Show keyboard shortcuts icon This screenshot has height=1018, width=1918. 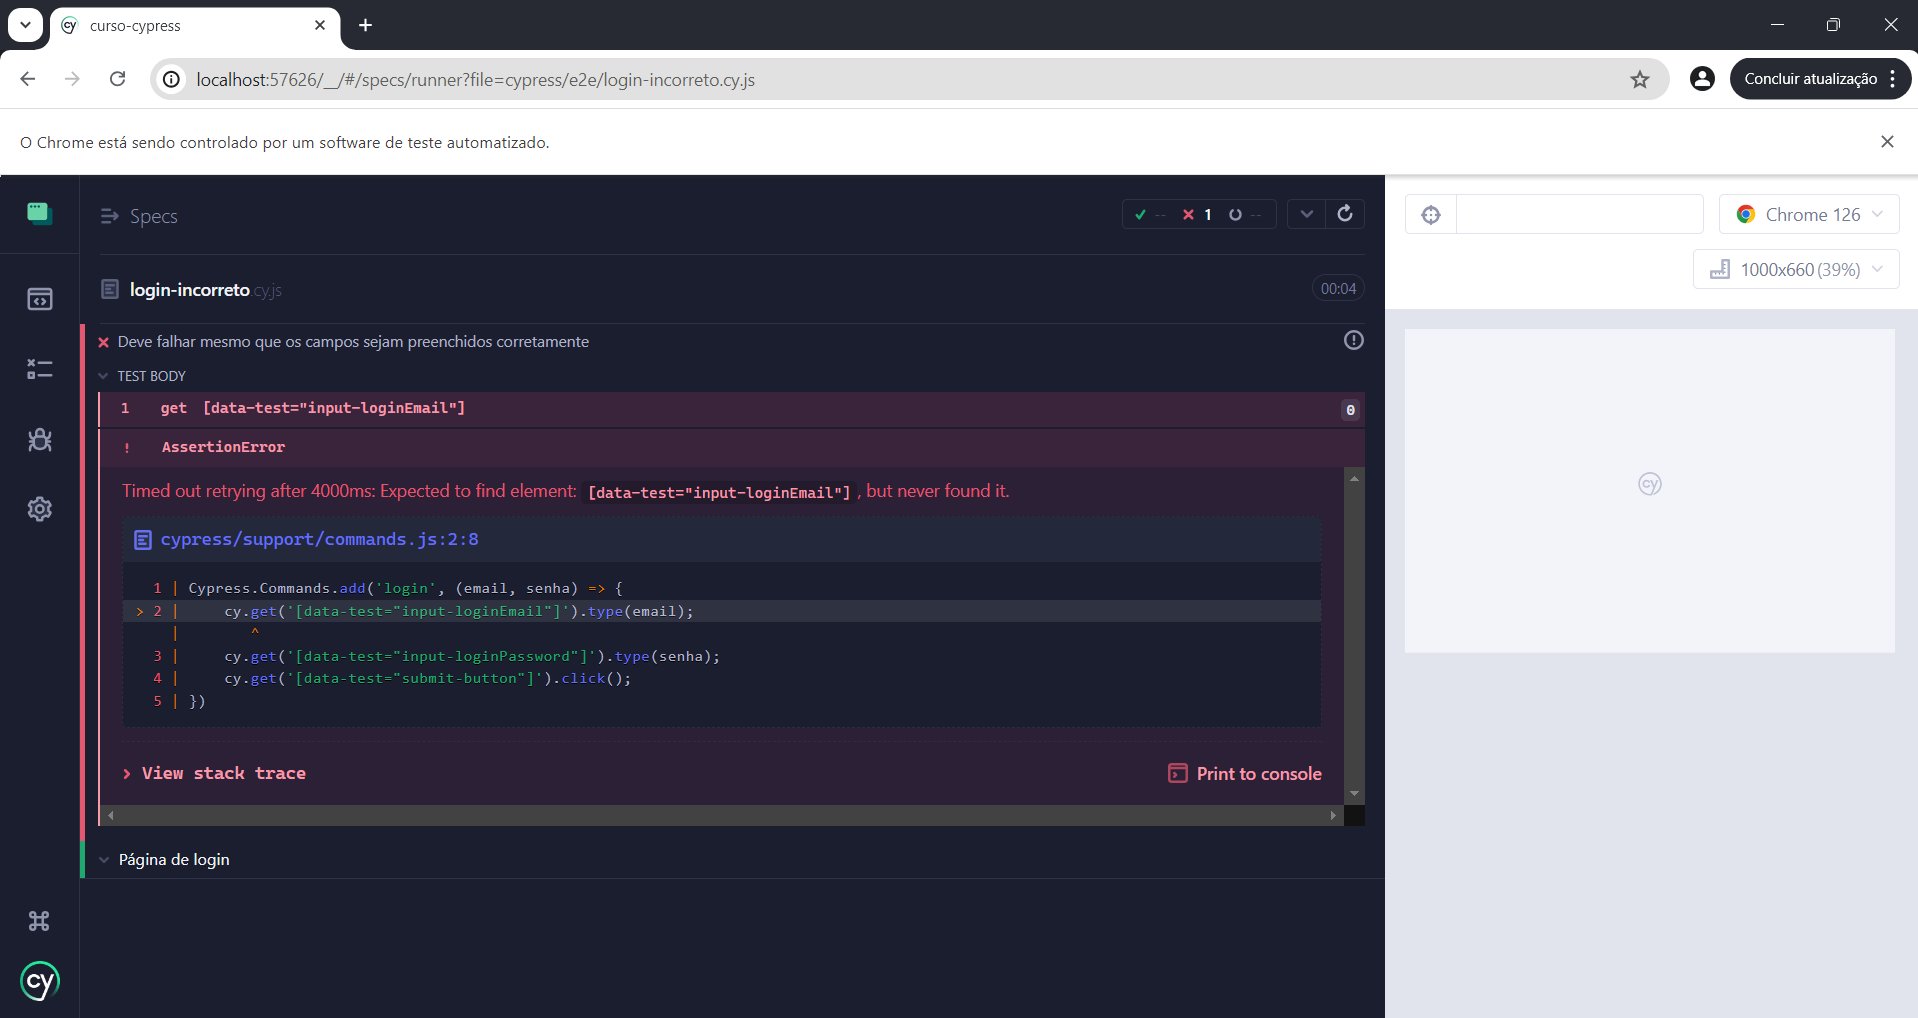tap(39, 921)
